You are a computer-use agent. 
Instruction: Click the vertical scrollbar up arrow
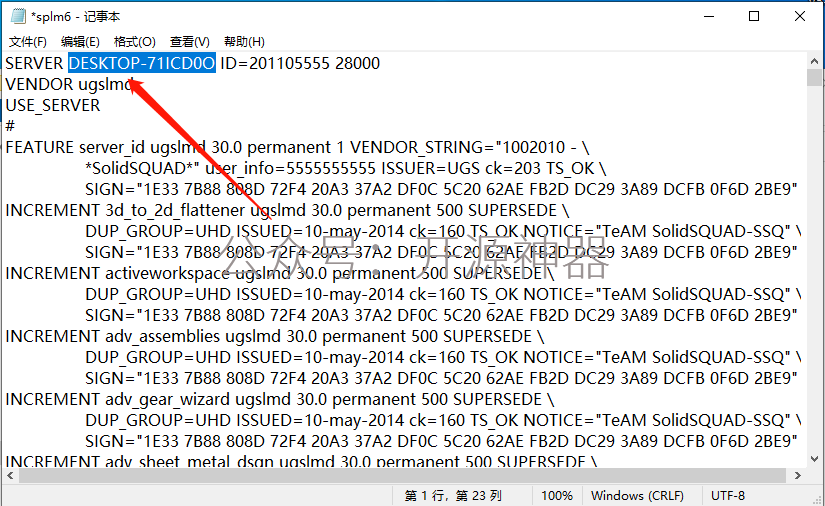click(814, 61)
